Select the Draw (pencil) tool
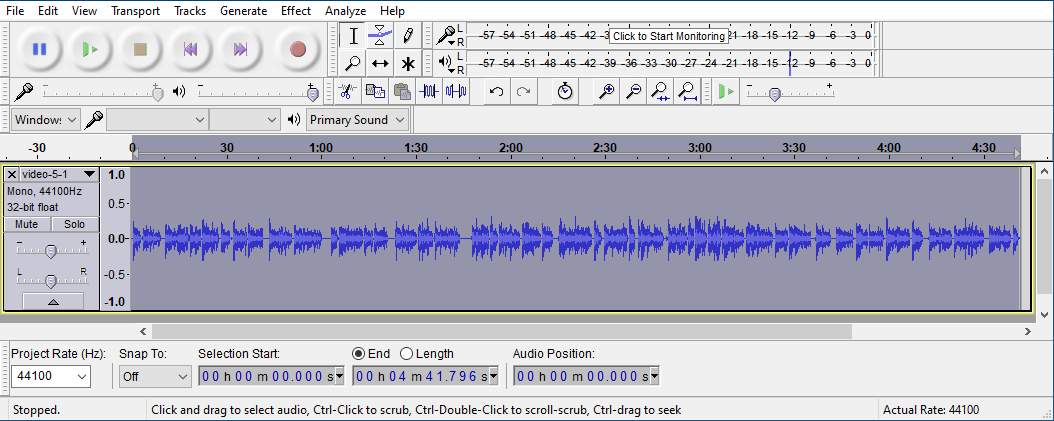 pyautogui.click(x=407, y=36)
